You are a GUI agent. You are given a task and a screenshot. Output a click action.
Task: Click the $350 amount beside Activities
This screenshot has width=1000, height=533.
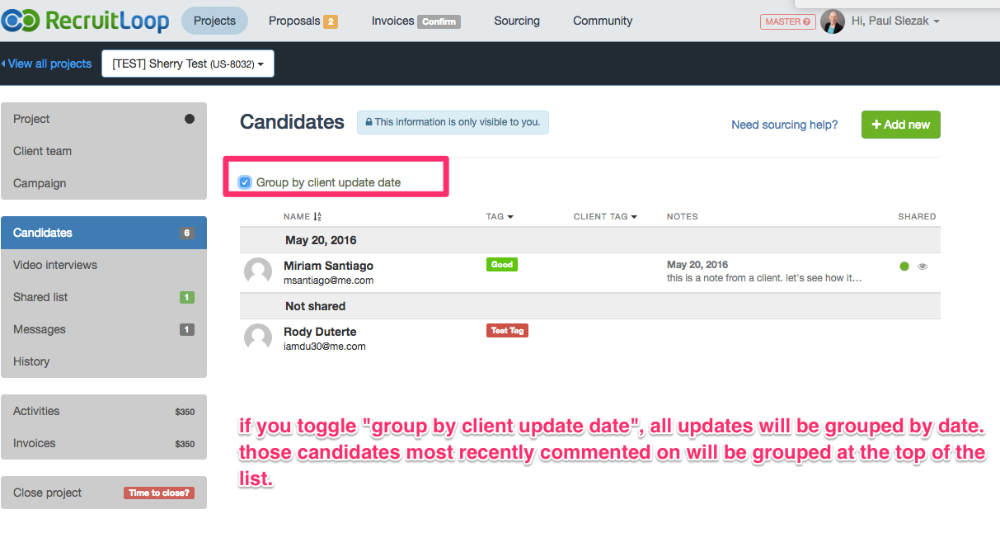pos(185,412)
